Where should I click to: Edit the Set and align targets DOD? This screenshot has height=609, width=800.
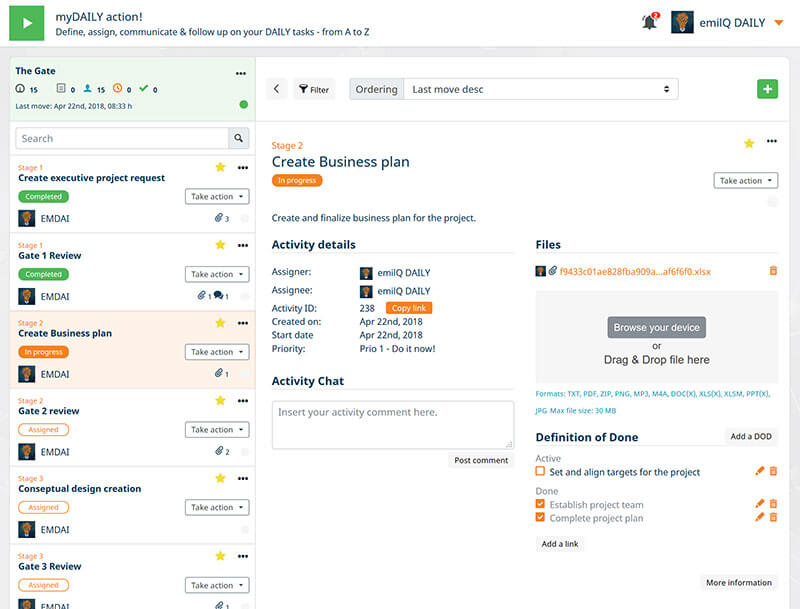tap(760, 471)
